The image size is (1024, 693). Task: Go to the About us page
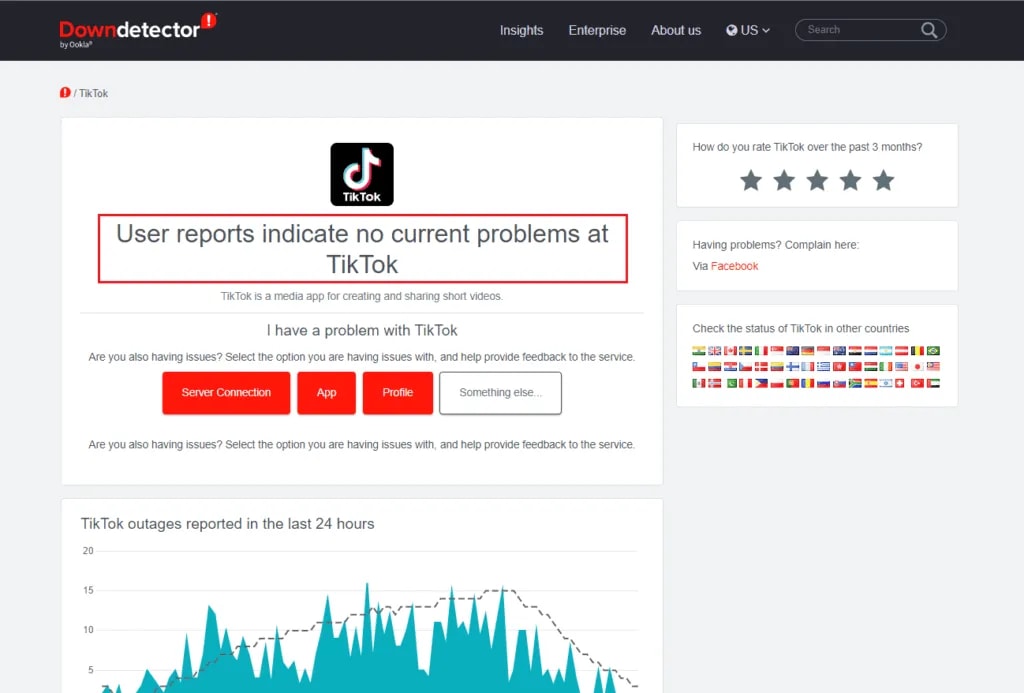676,30
